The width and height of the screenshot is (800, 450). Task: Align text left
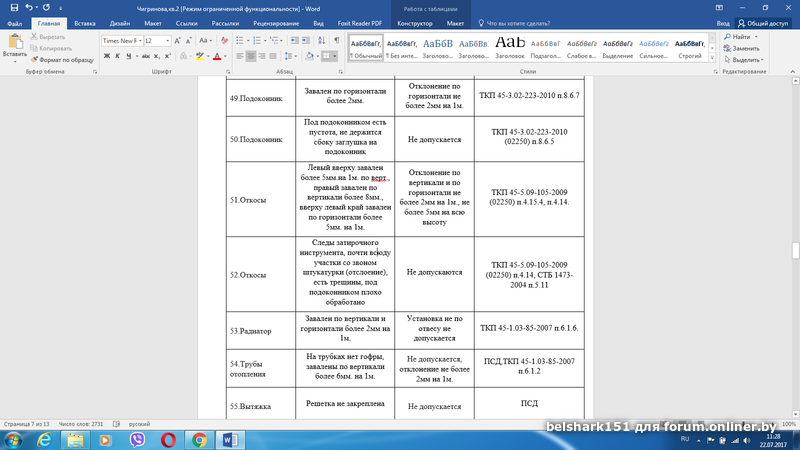(x=240, y=56)
